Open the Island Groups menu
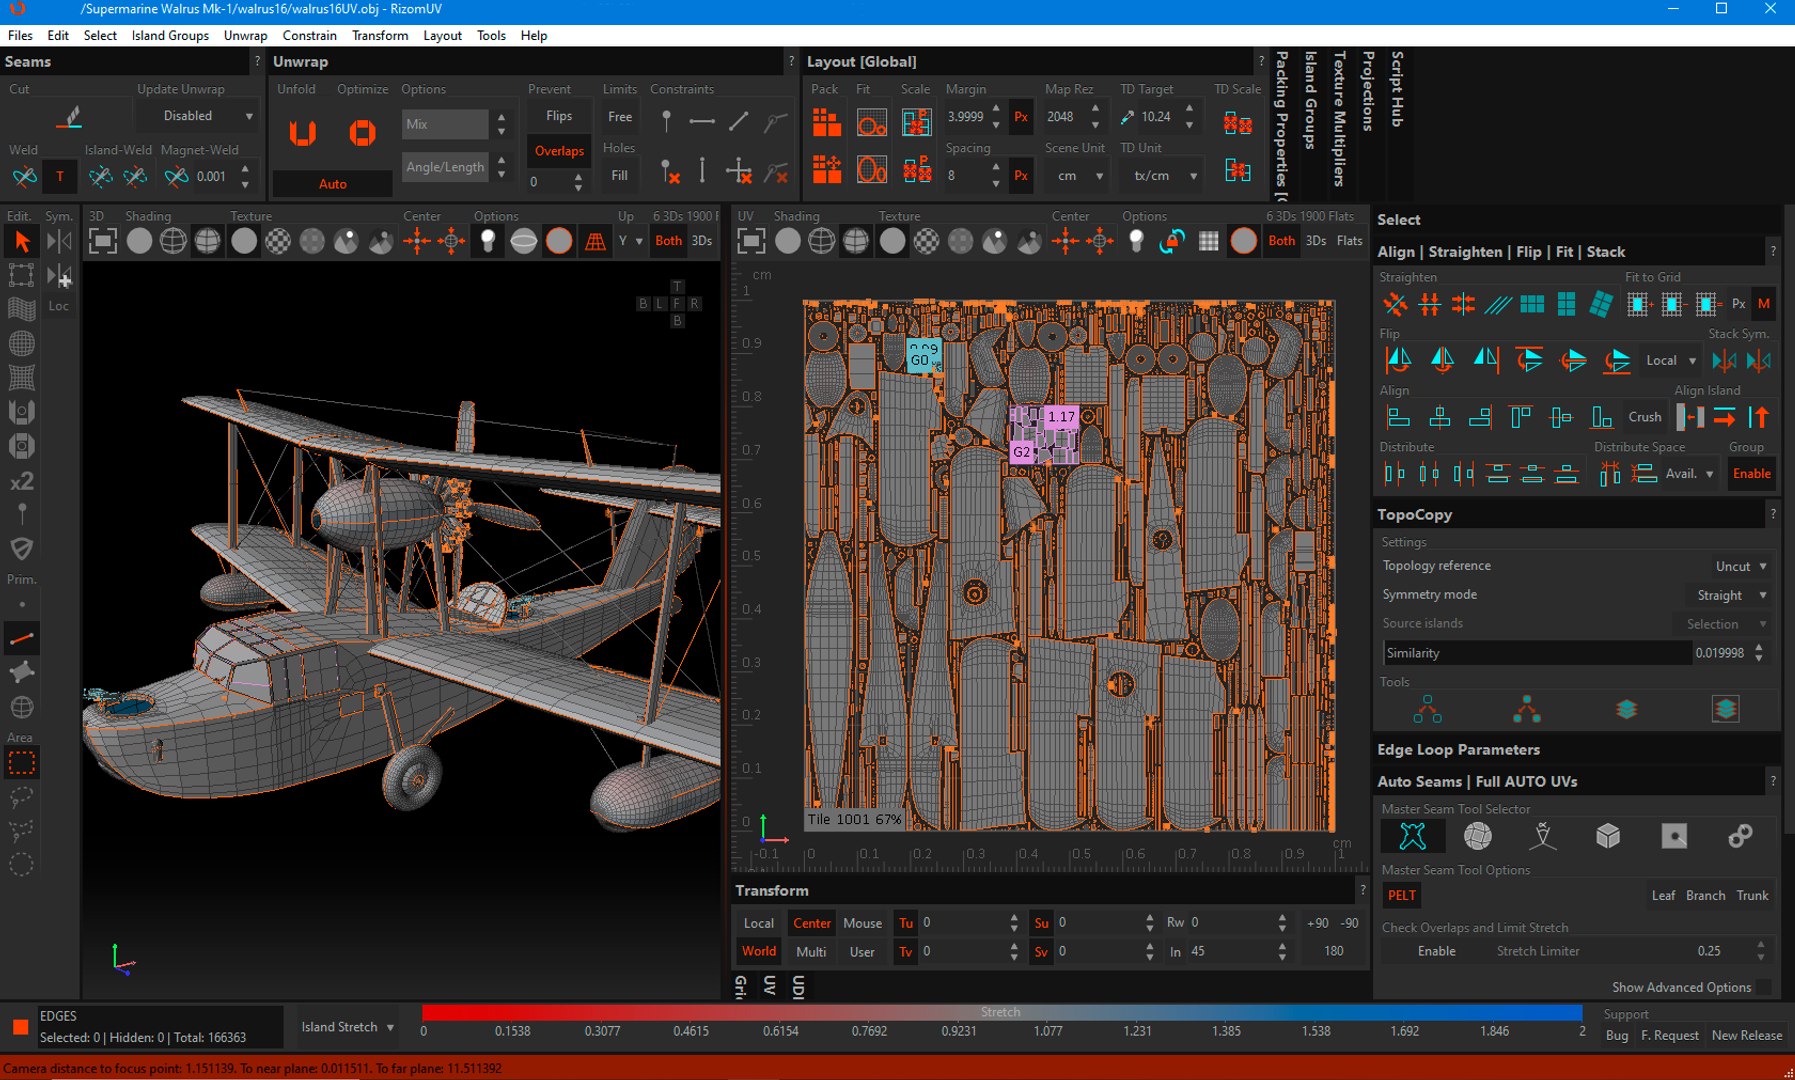The image size is (1795, 1080). 170,35
